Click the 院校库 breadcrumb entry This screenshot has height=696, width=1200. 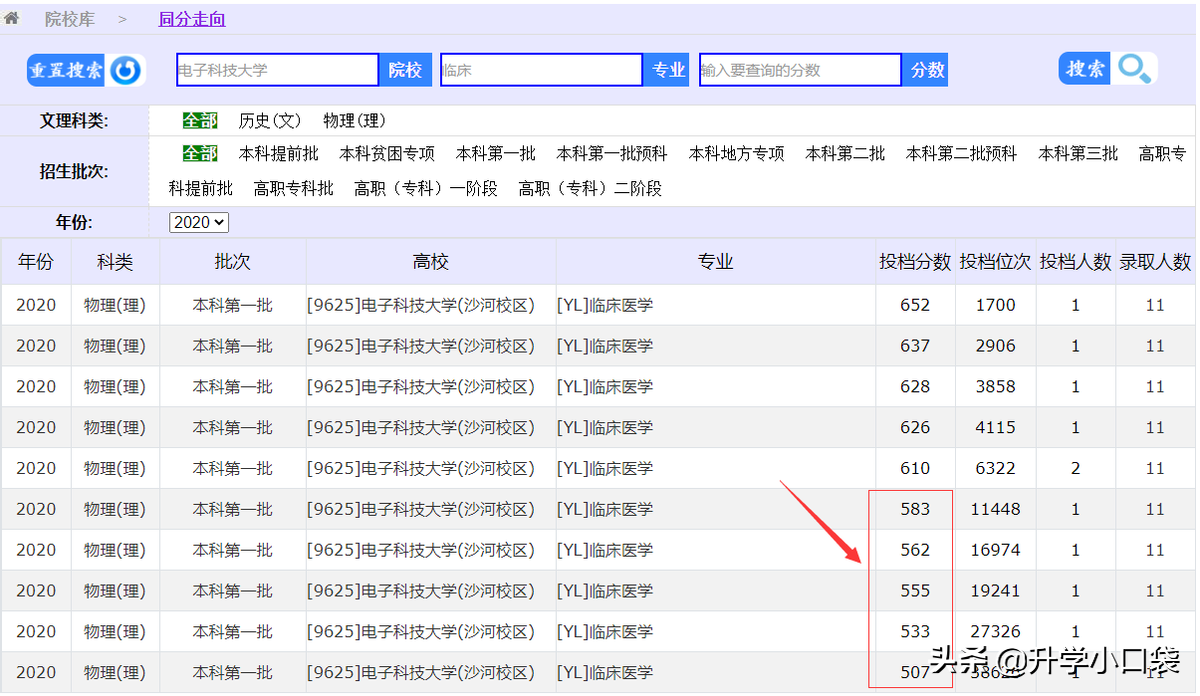(x=70, y=17)
